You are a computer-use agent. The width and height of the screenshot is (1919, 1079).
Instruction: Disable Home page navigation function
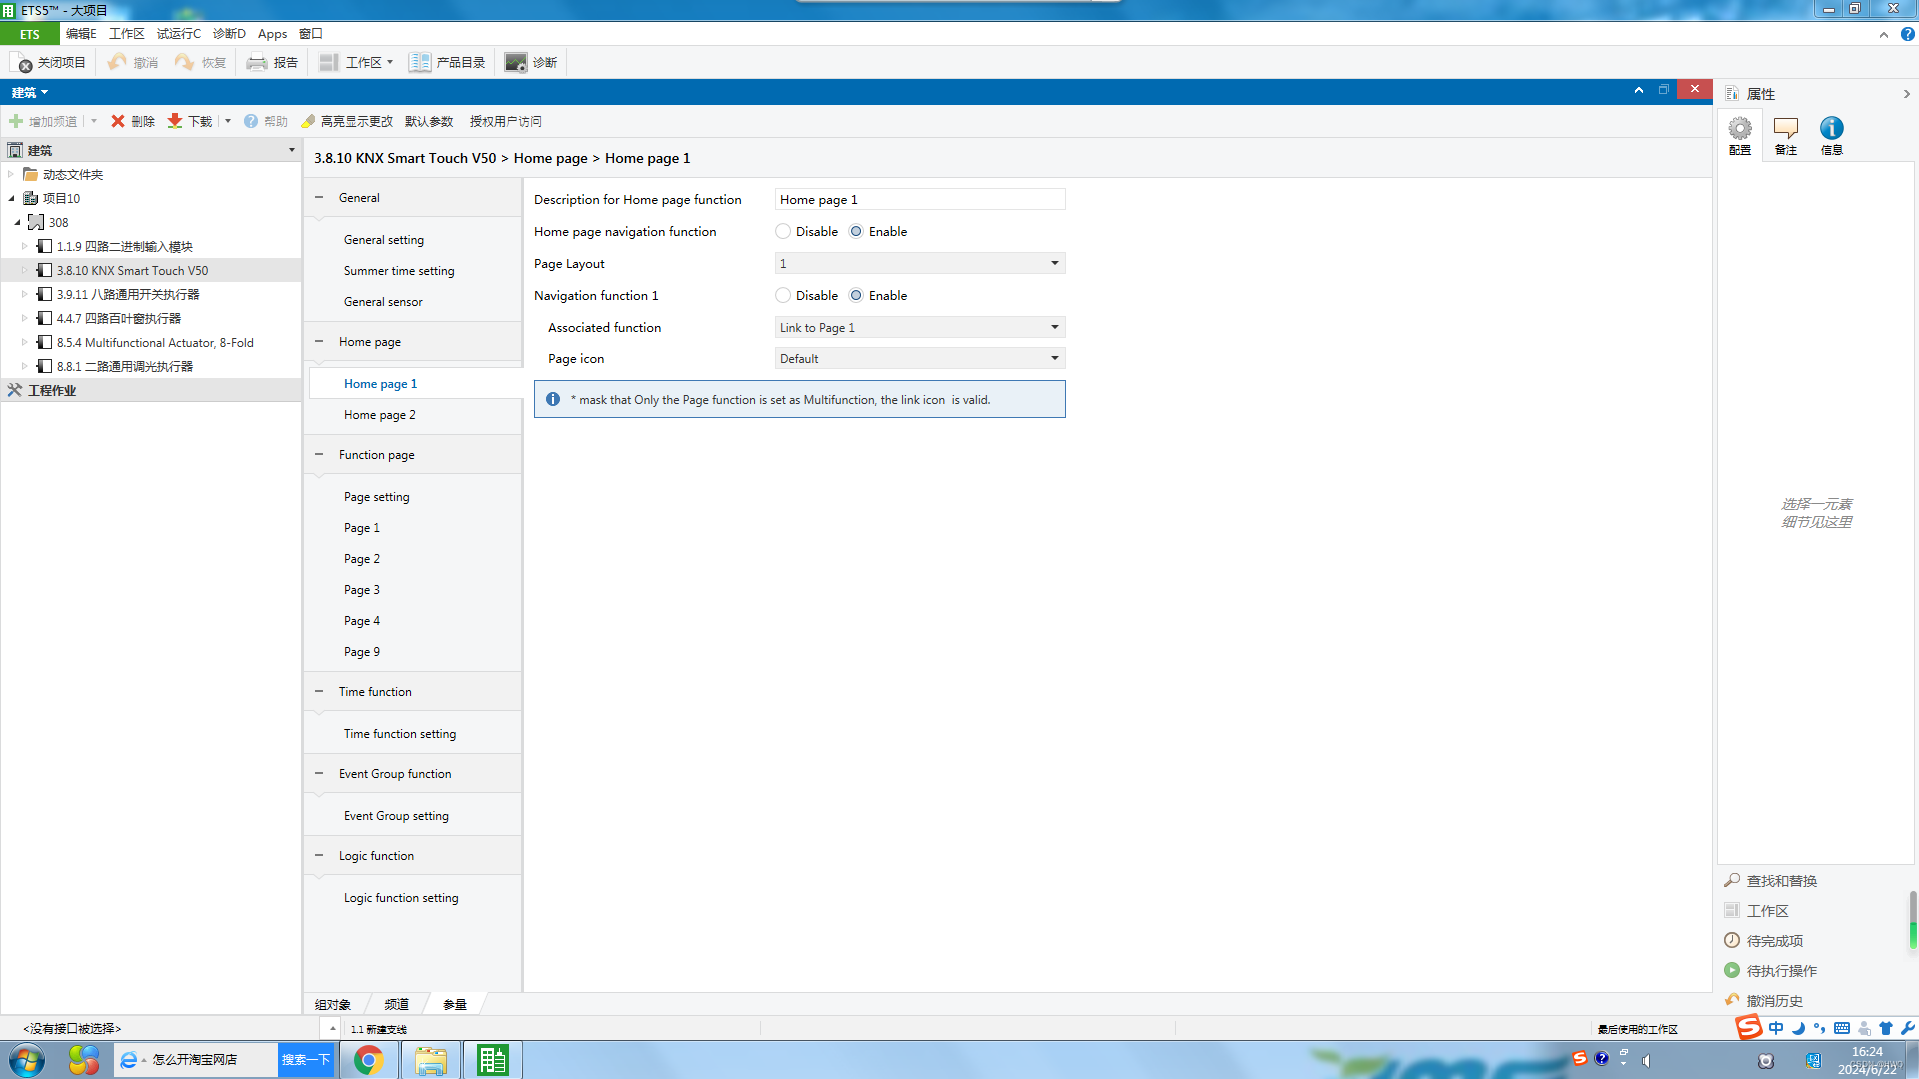[x=783, y=232]
